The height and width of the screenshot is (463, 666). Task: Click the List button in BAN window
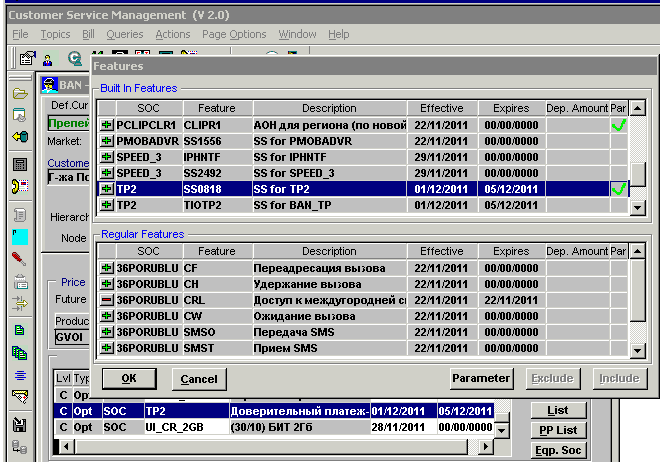pos(558,410)
